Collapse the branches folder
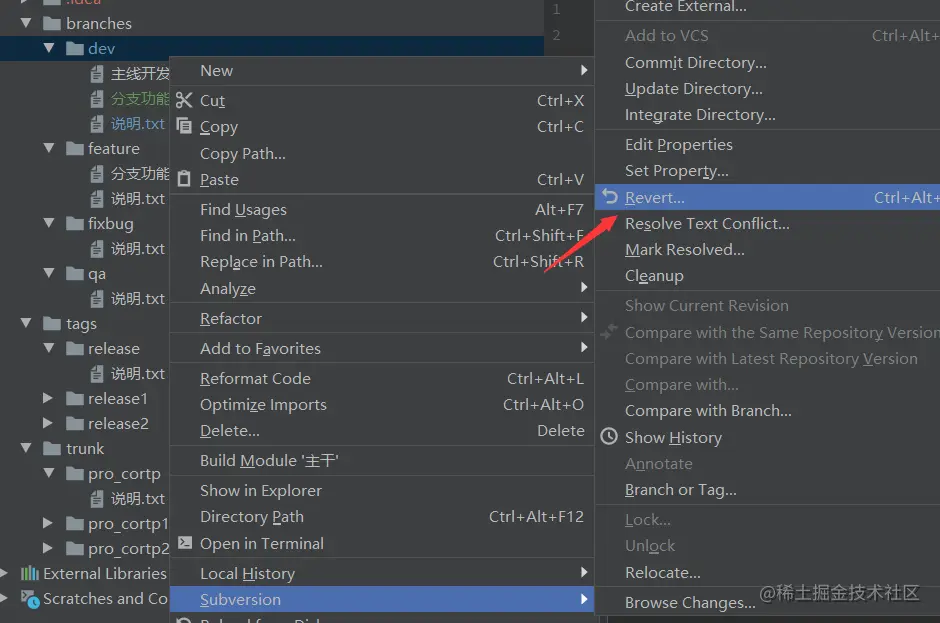940x623 pixels. click(x=26, y=23)
